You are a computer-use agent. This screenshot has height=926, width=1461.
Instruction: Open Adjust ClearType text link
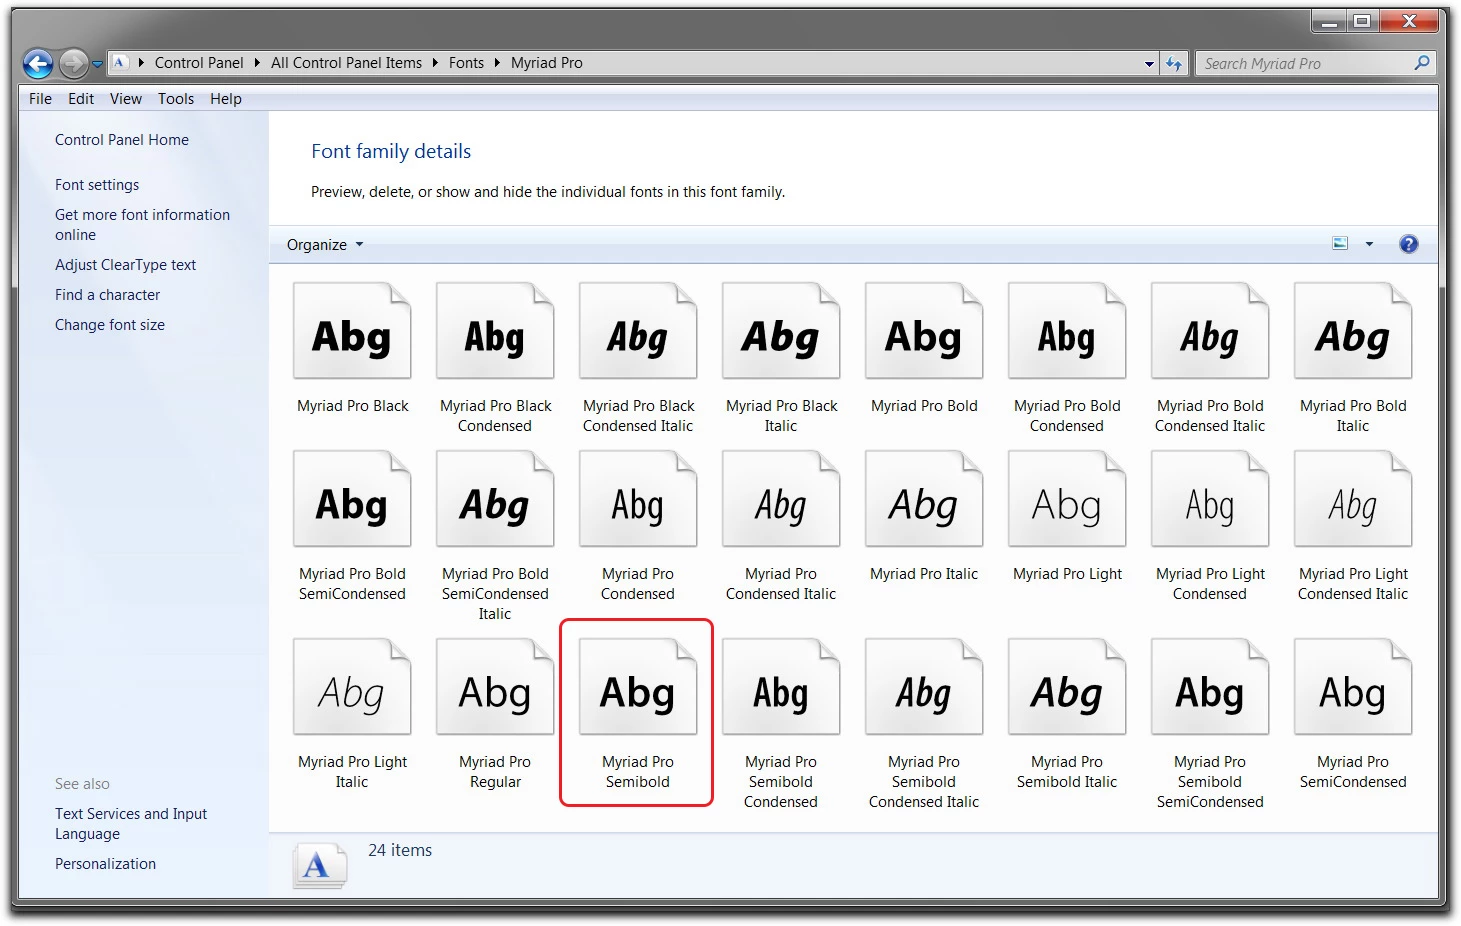click(125, 265)
